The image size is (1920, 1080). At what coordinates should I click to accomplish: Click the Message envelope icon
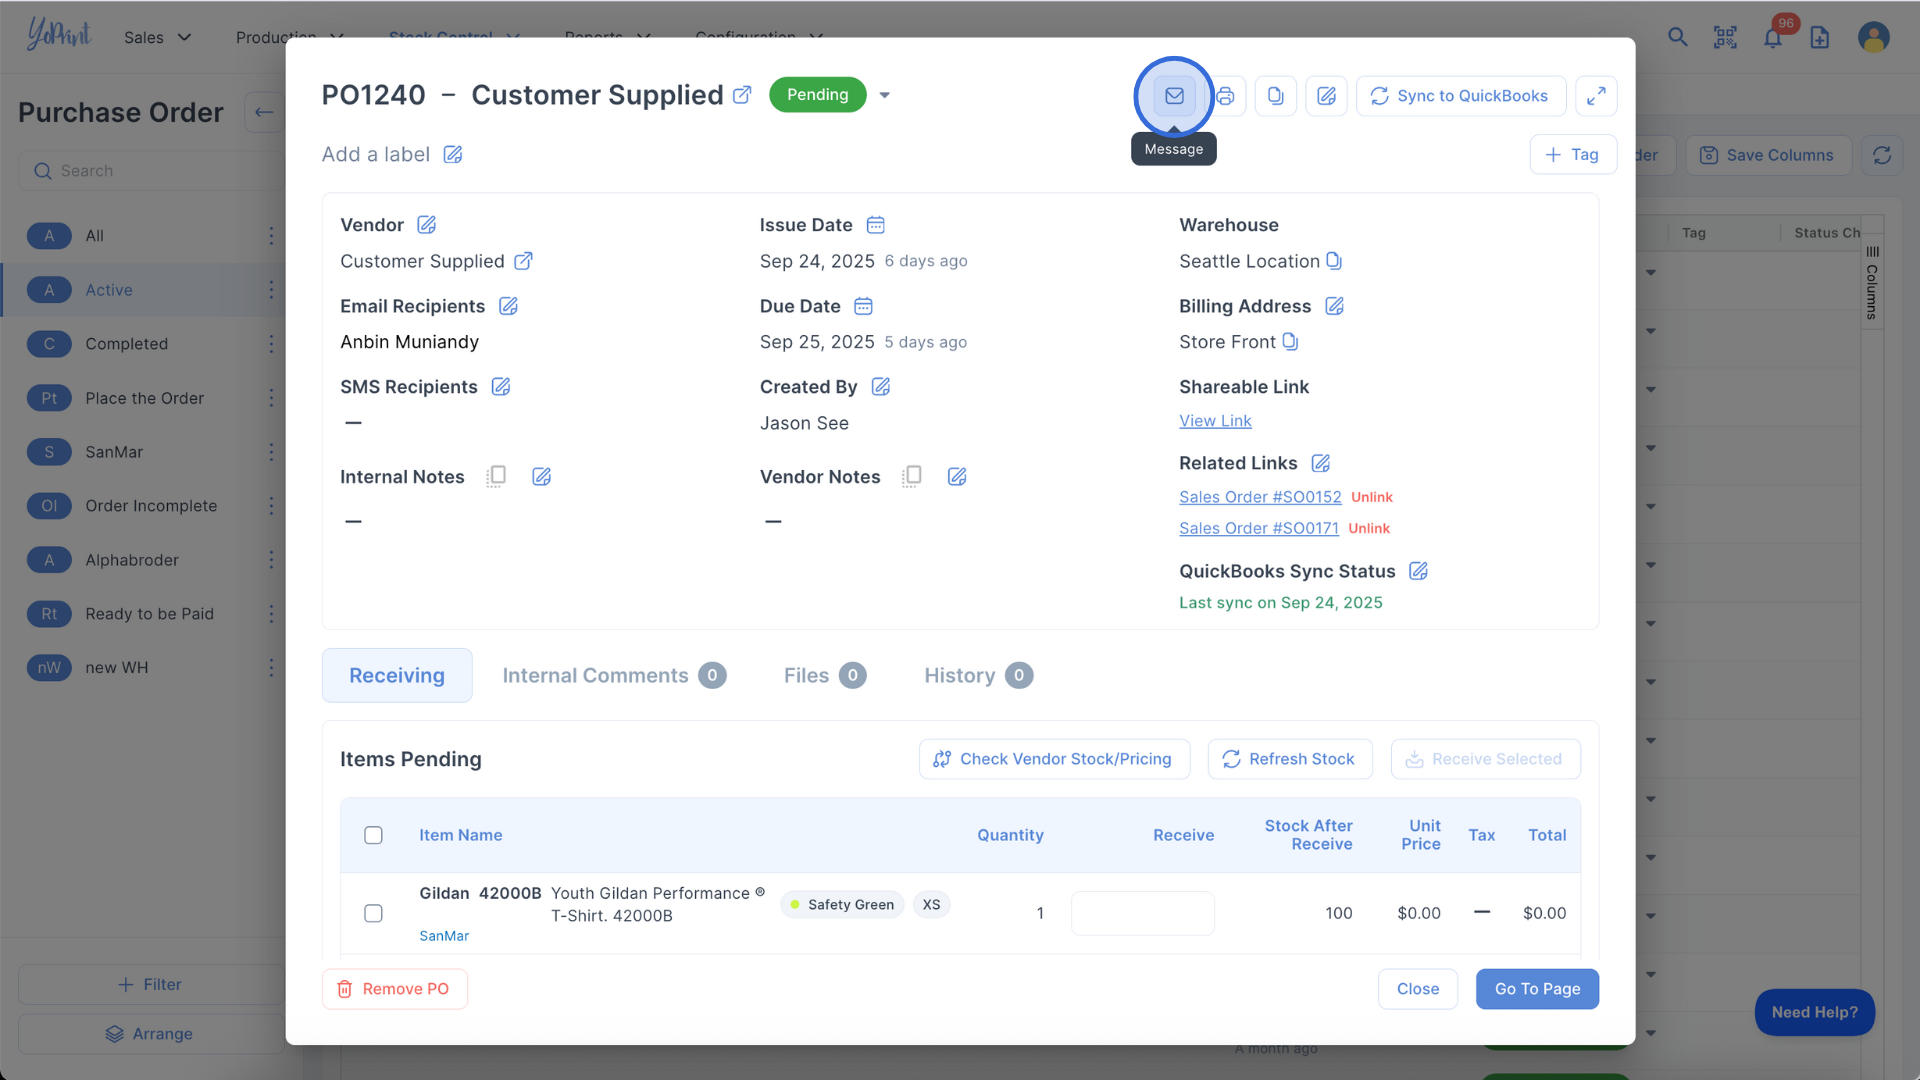[1174, 96]
